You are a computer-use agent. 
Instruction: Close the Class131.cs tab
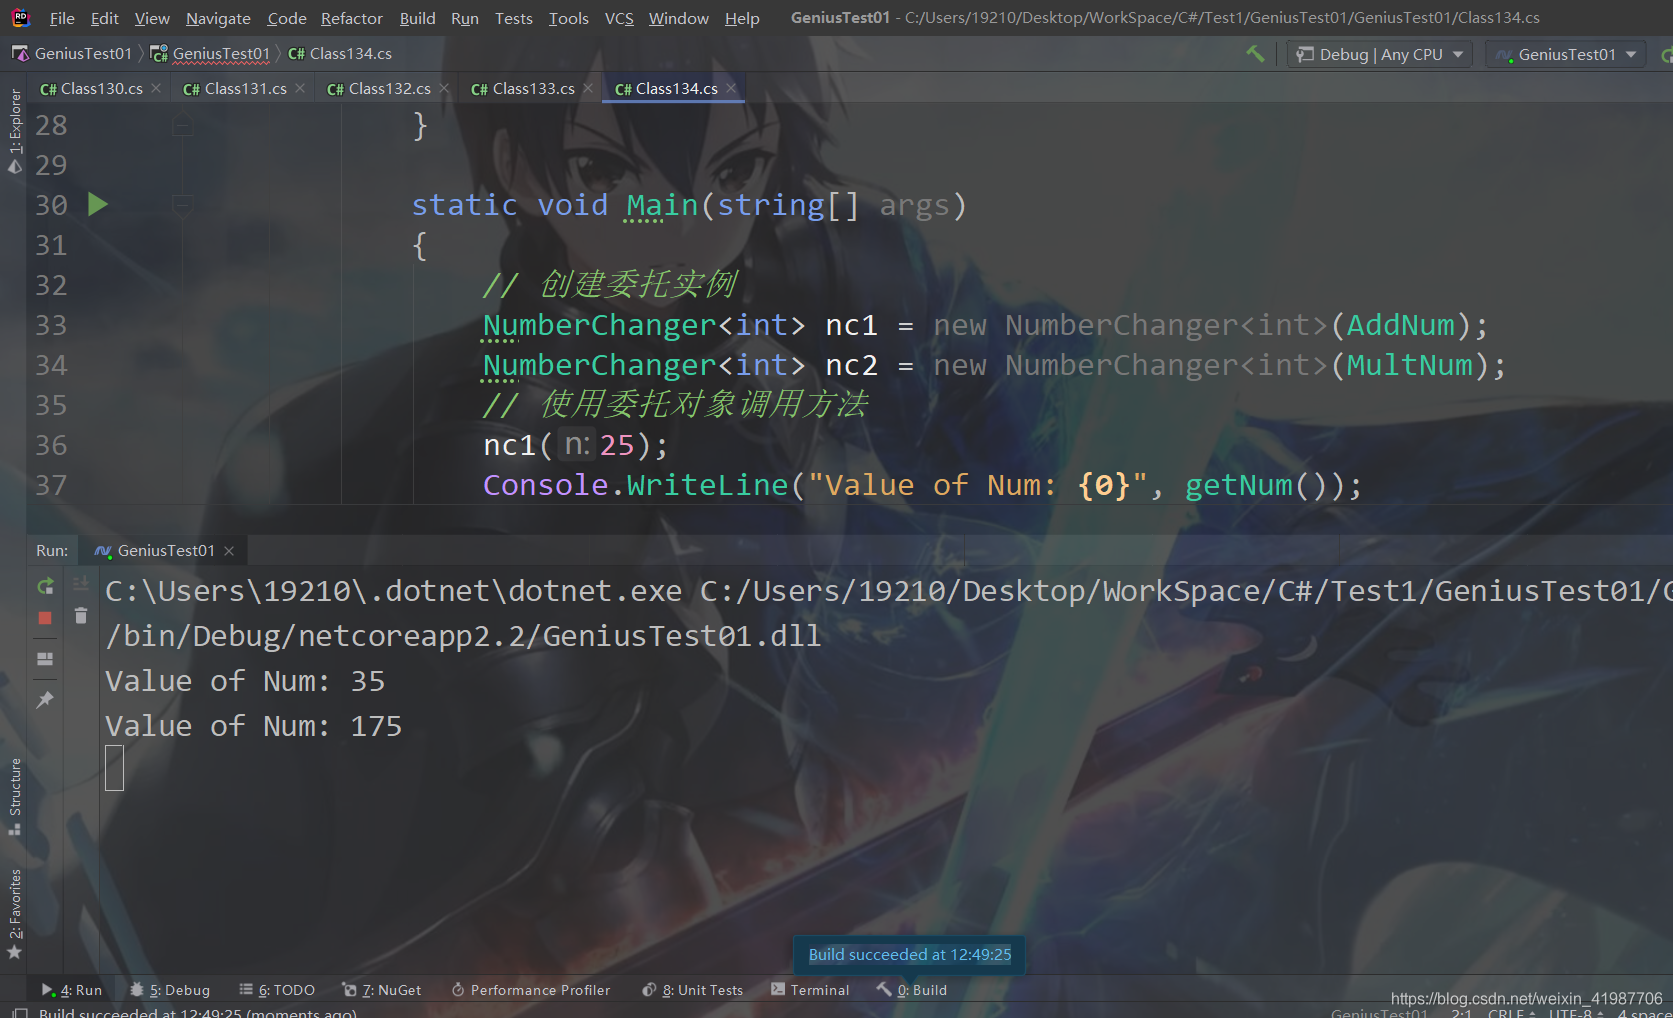click(300, 88)
